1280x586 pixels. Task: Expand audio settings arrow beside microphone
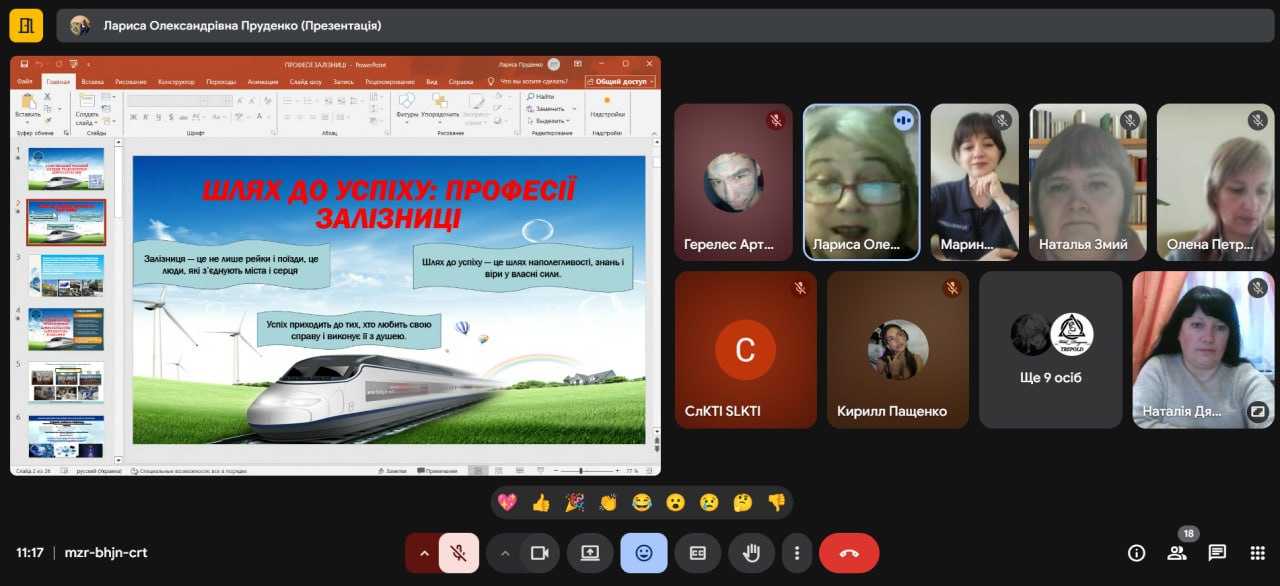tap(423, 553)
